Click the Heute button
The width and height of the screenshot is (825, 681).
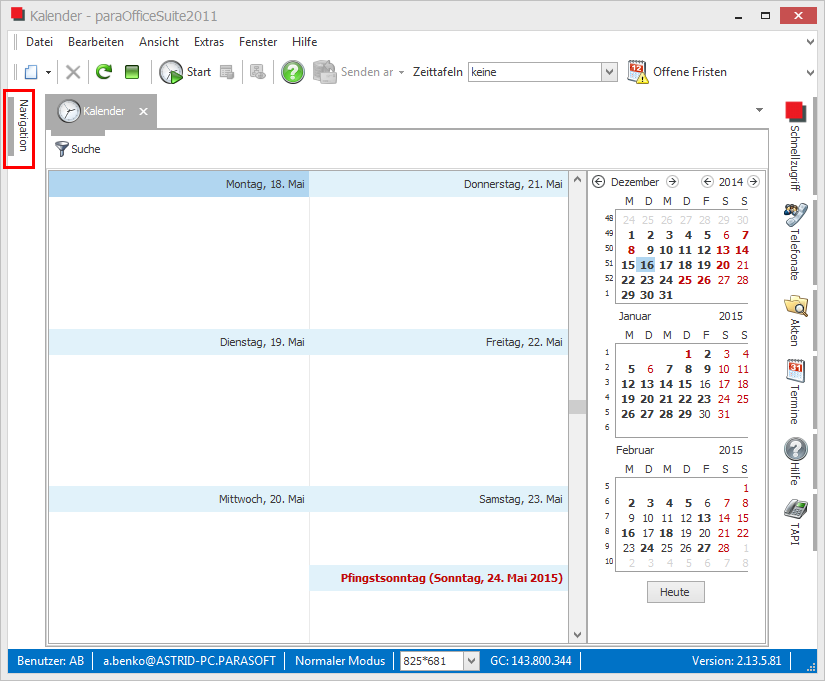[x=676, y=592]
